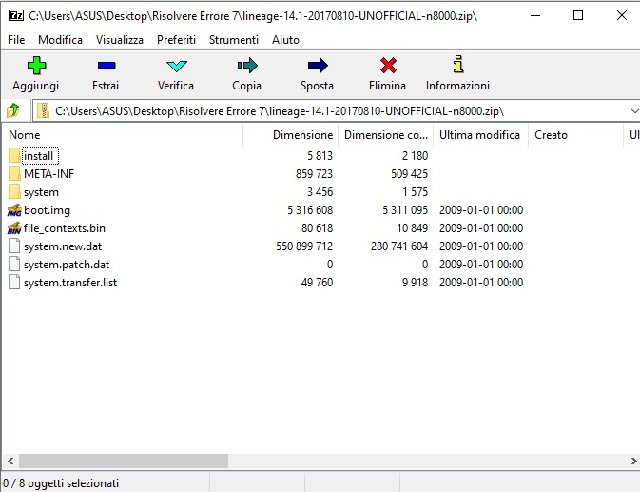Click the green plus Aggiungi icon
Viewport: 640px width, 492px height.
37,65
